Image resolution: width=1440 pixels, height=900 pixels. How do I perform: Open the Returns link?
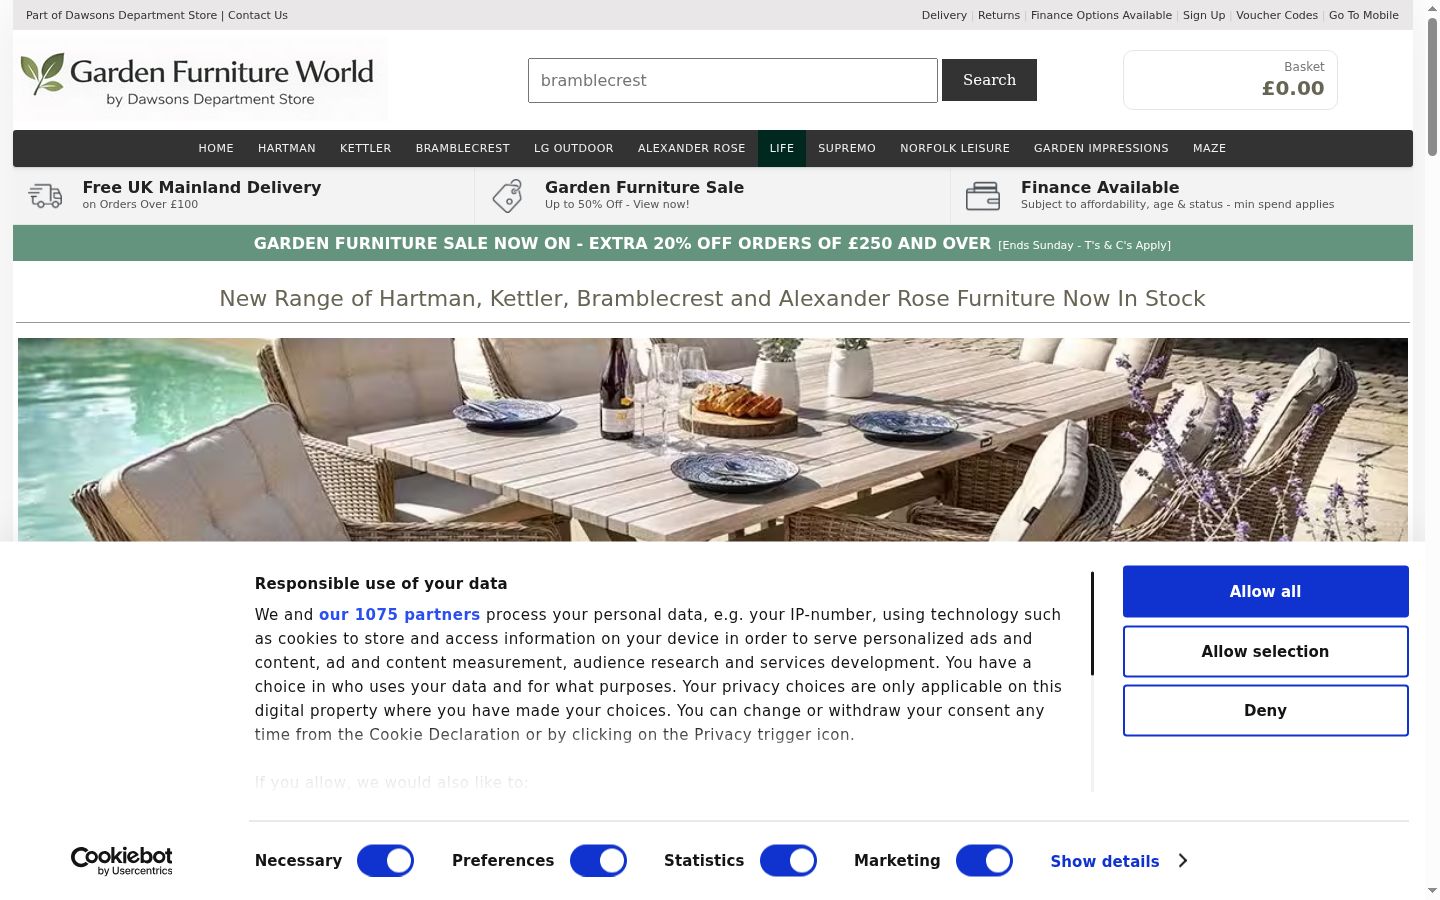tap(999, 15)
